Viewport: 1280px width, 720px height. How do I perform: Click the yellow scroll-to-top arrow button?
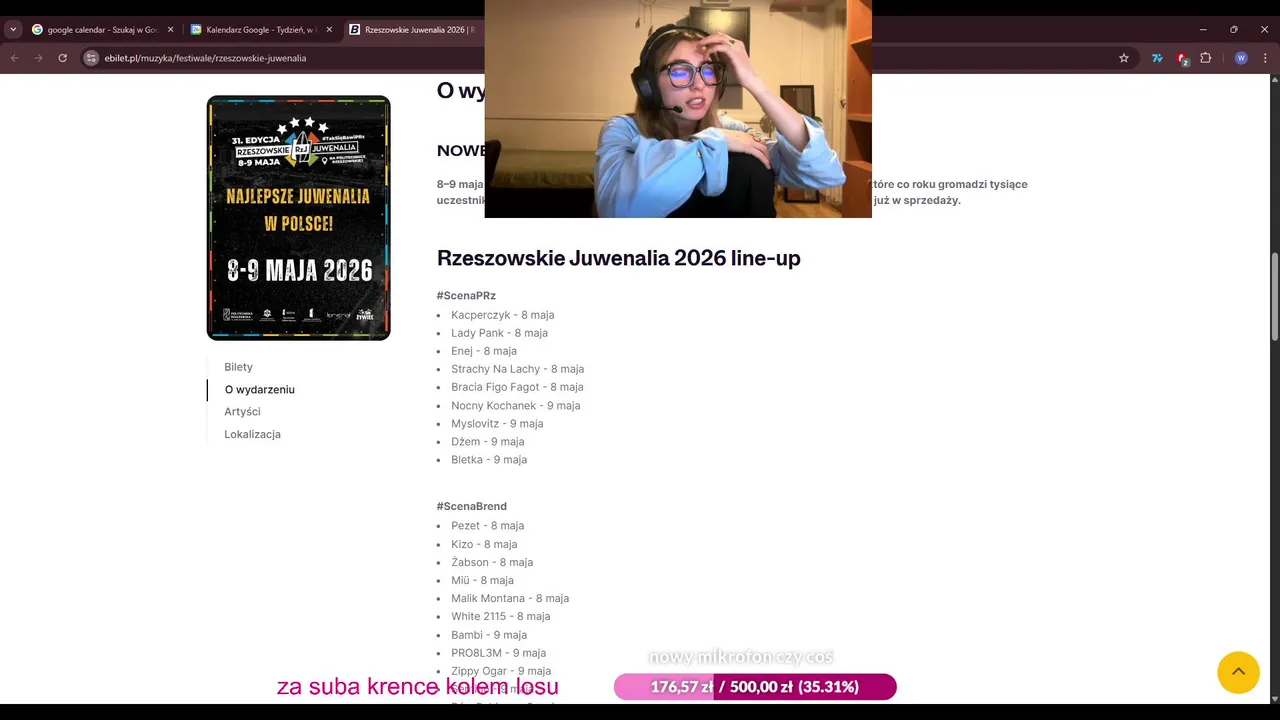pos(1238,672)
